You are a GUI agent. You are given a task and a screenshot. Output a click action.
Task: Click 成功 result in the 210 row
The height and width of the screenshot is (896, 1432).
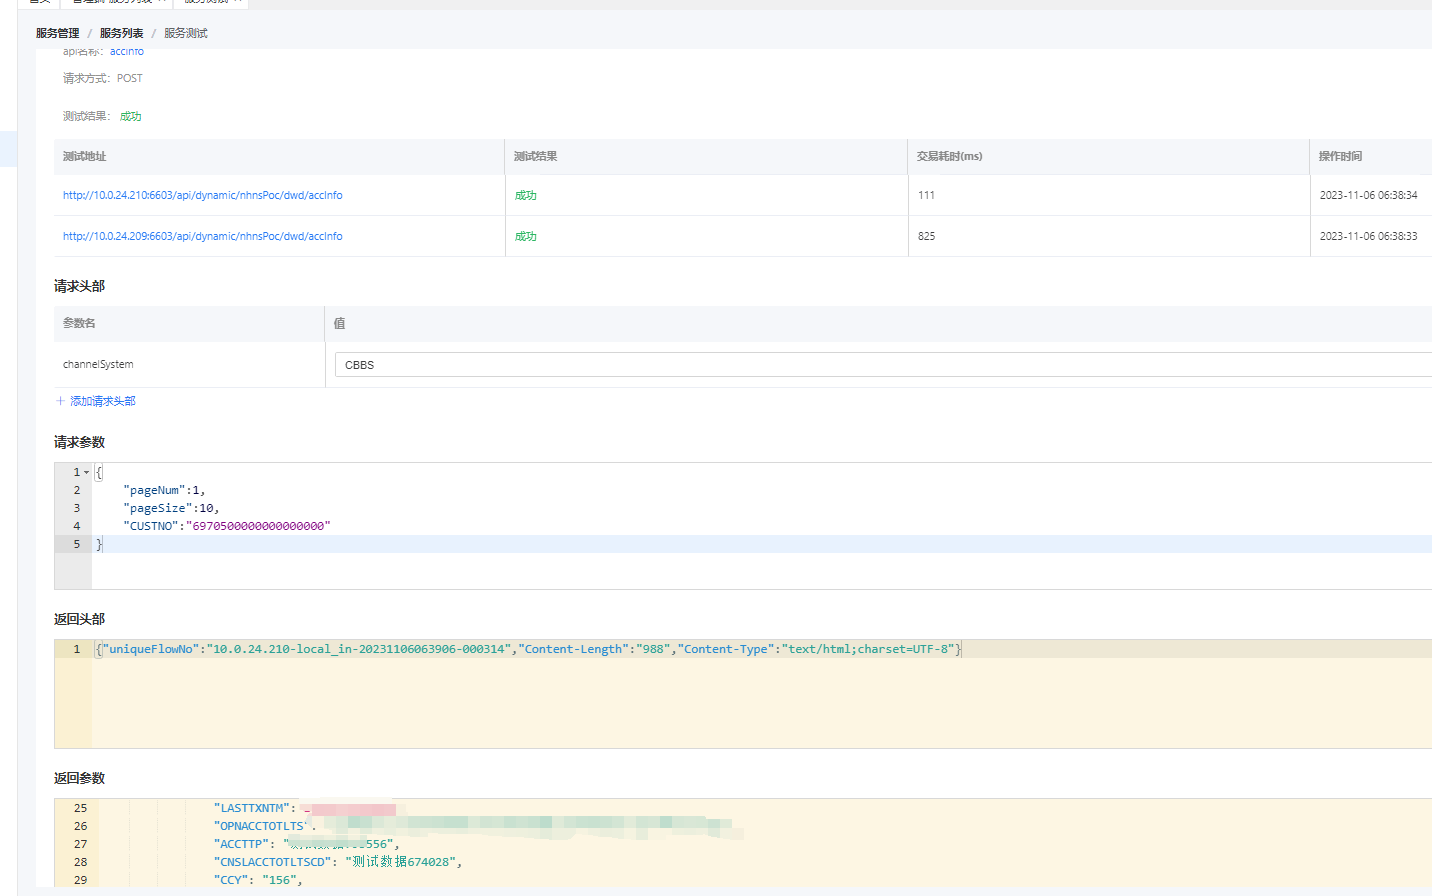click(526, 195)
